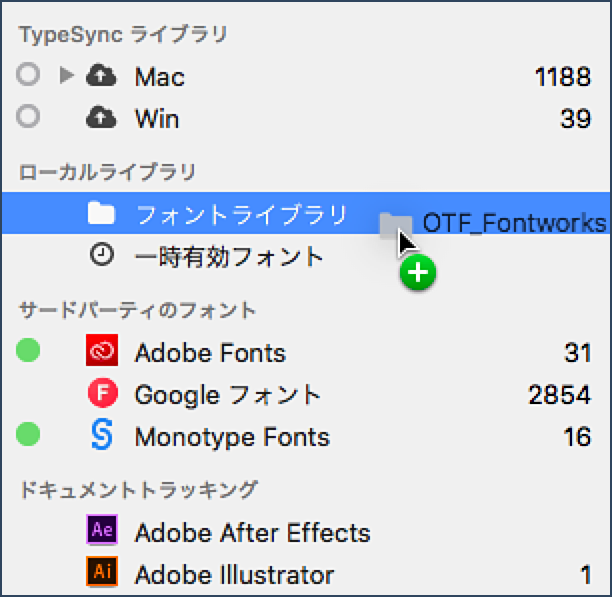
Task: Select 一時有効フォント row
Action: click(306, 255)
